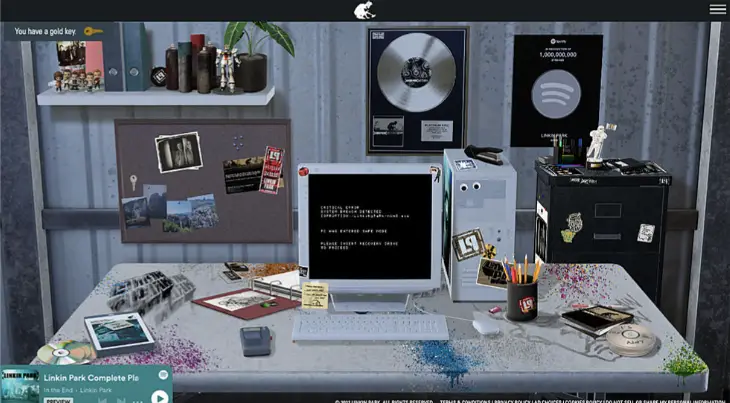
Task: Open the hamburger menu
Action: pos(717,9)
